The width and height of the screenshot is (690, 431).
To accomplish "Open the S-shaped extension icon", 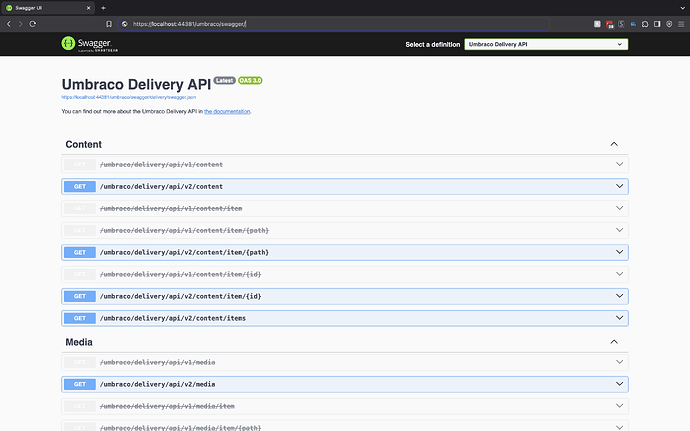I will pyautogui.click(x=621, y=24).
